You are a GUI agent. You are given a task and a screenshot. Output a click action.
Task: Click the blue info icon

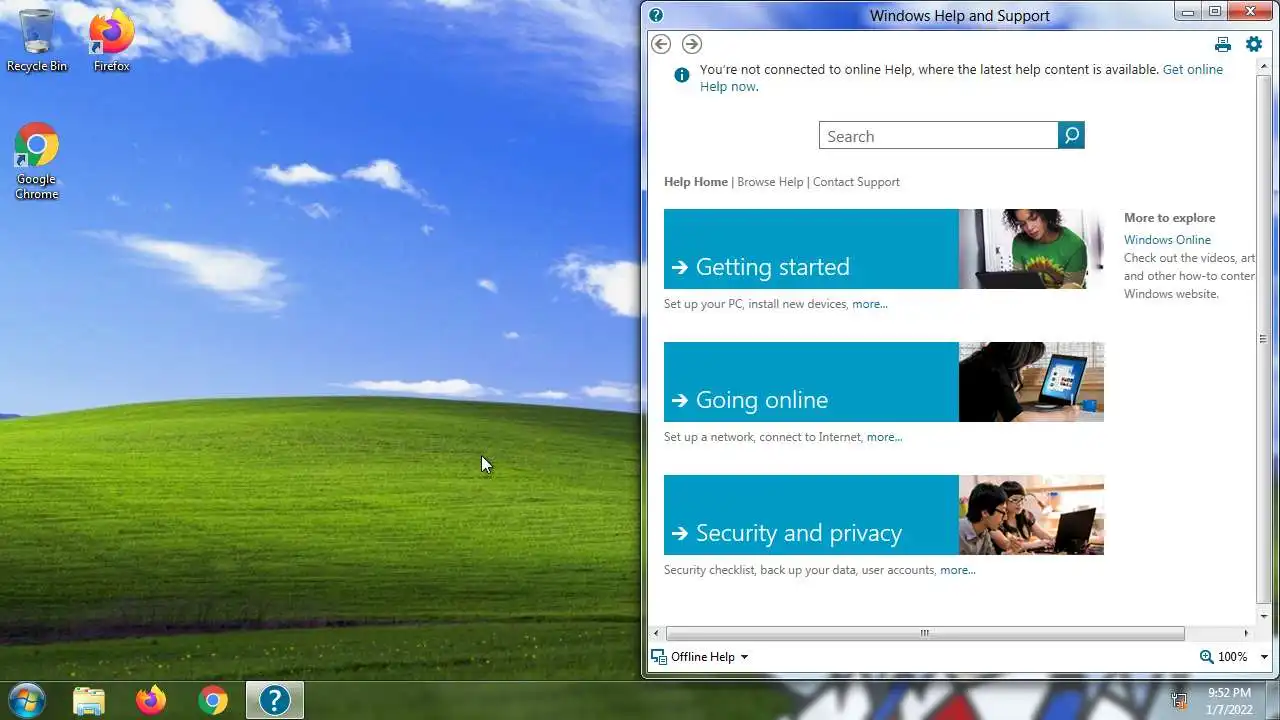pyautogui.click(x=682, y=75)
